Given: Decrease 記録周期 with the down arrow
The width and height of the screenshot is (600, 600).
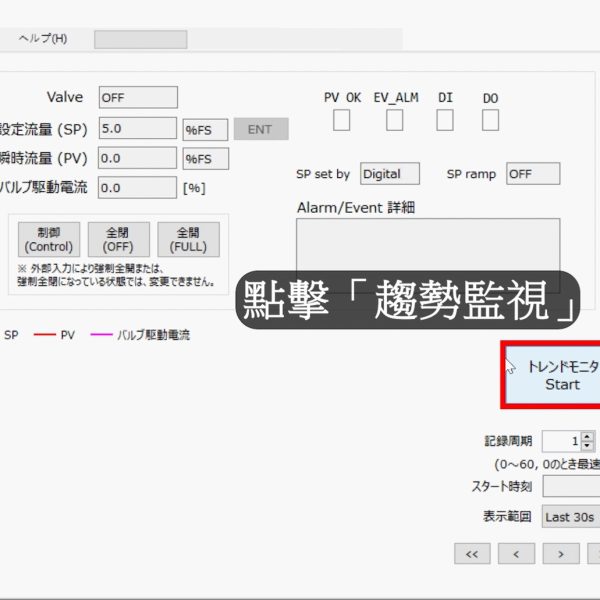Looking at the screenshot, I should [x=587, y=445].
